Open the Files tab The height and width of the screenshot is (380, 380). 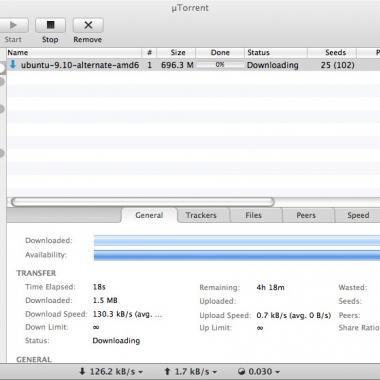tap(253, 215)
